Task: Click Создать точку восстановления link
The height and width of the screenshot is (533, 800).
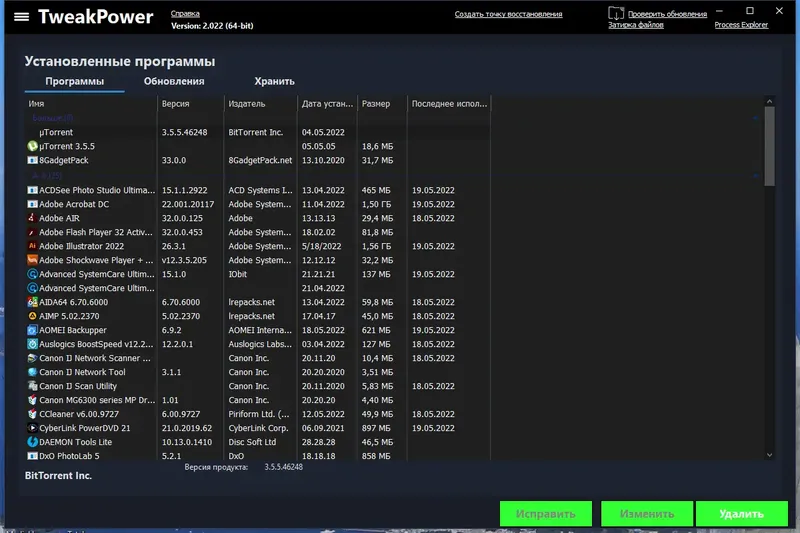Action: pos(508,14)
